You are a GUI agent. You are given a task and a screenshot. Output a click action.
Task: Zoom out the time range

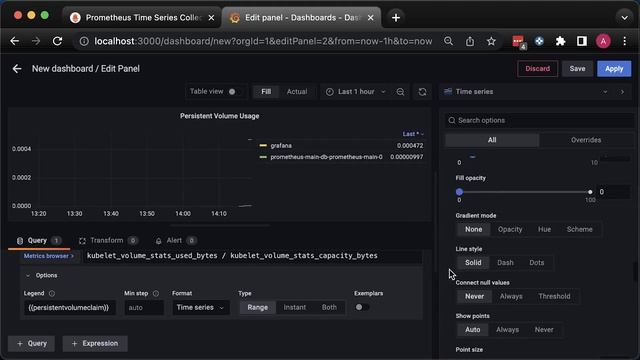[x=400, y=92]
